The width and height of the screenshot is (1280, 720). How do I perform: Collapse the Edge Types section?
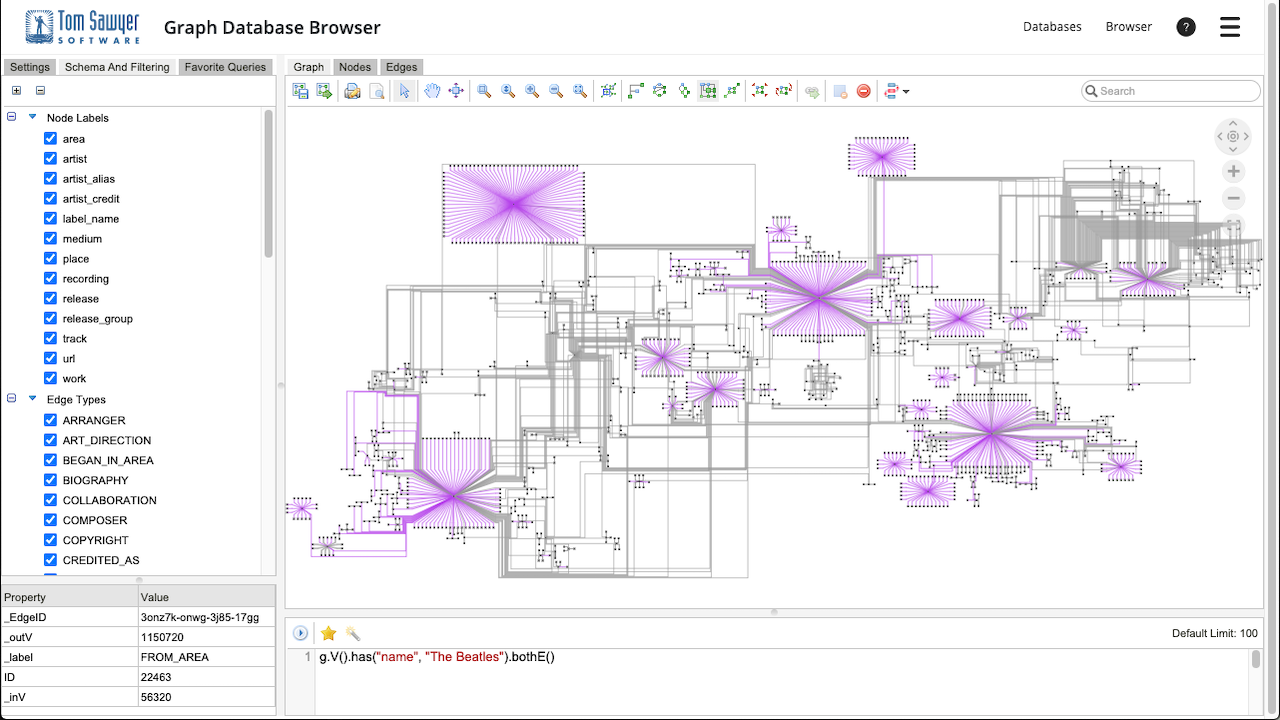click(x=10, y=399)
